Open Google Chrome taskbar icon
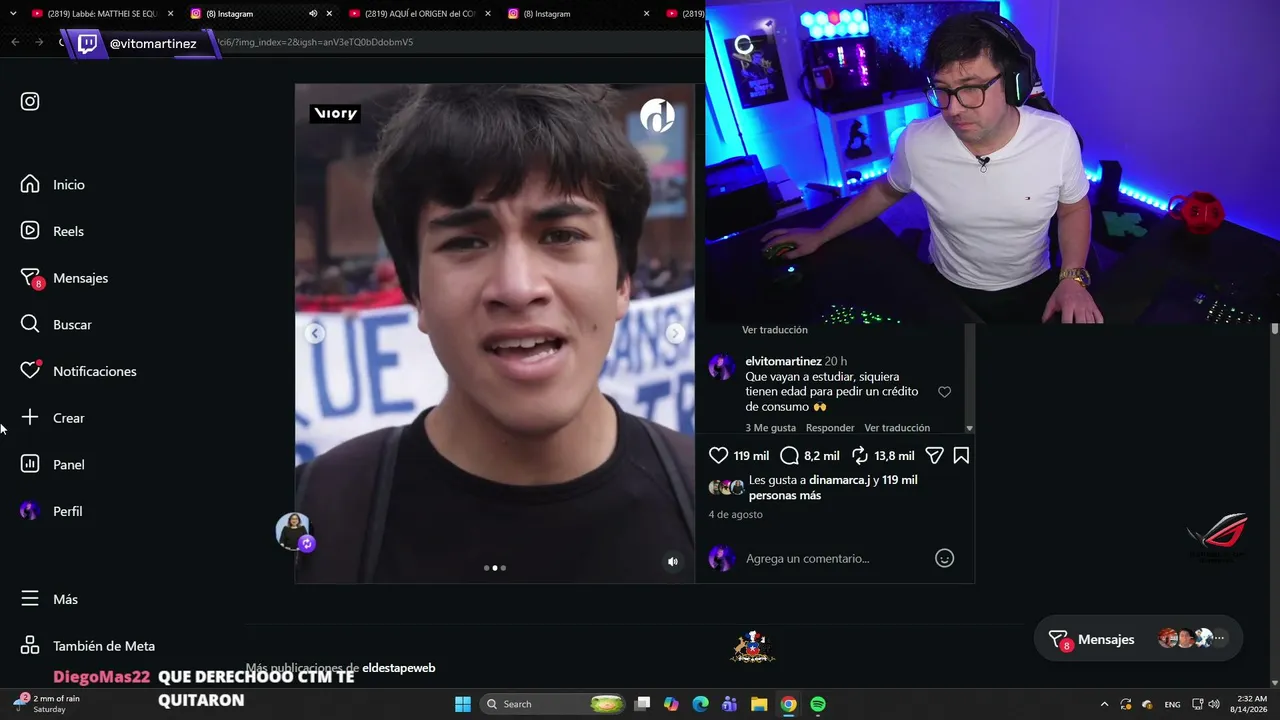Image resolution: width=1280 pixels, height=720 pixels. (x=789, y=704)
